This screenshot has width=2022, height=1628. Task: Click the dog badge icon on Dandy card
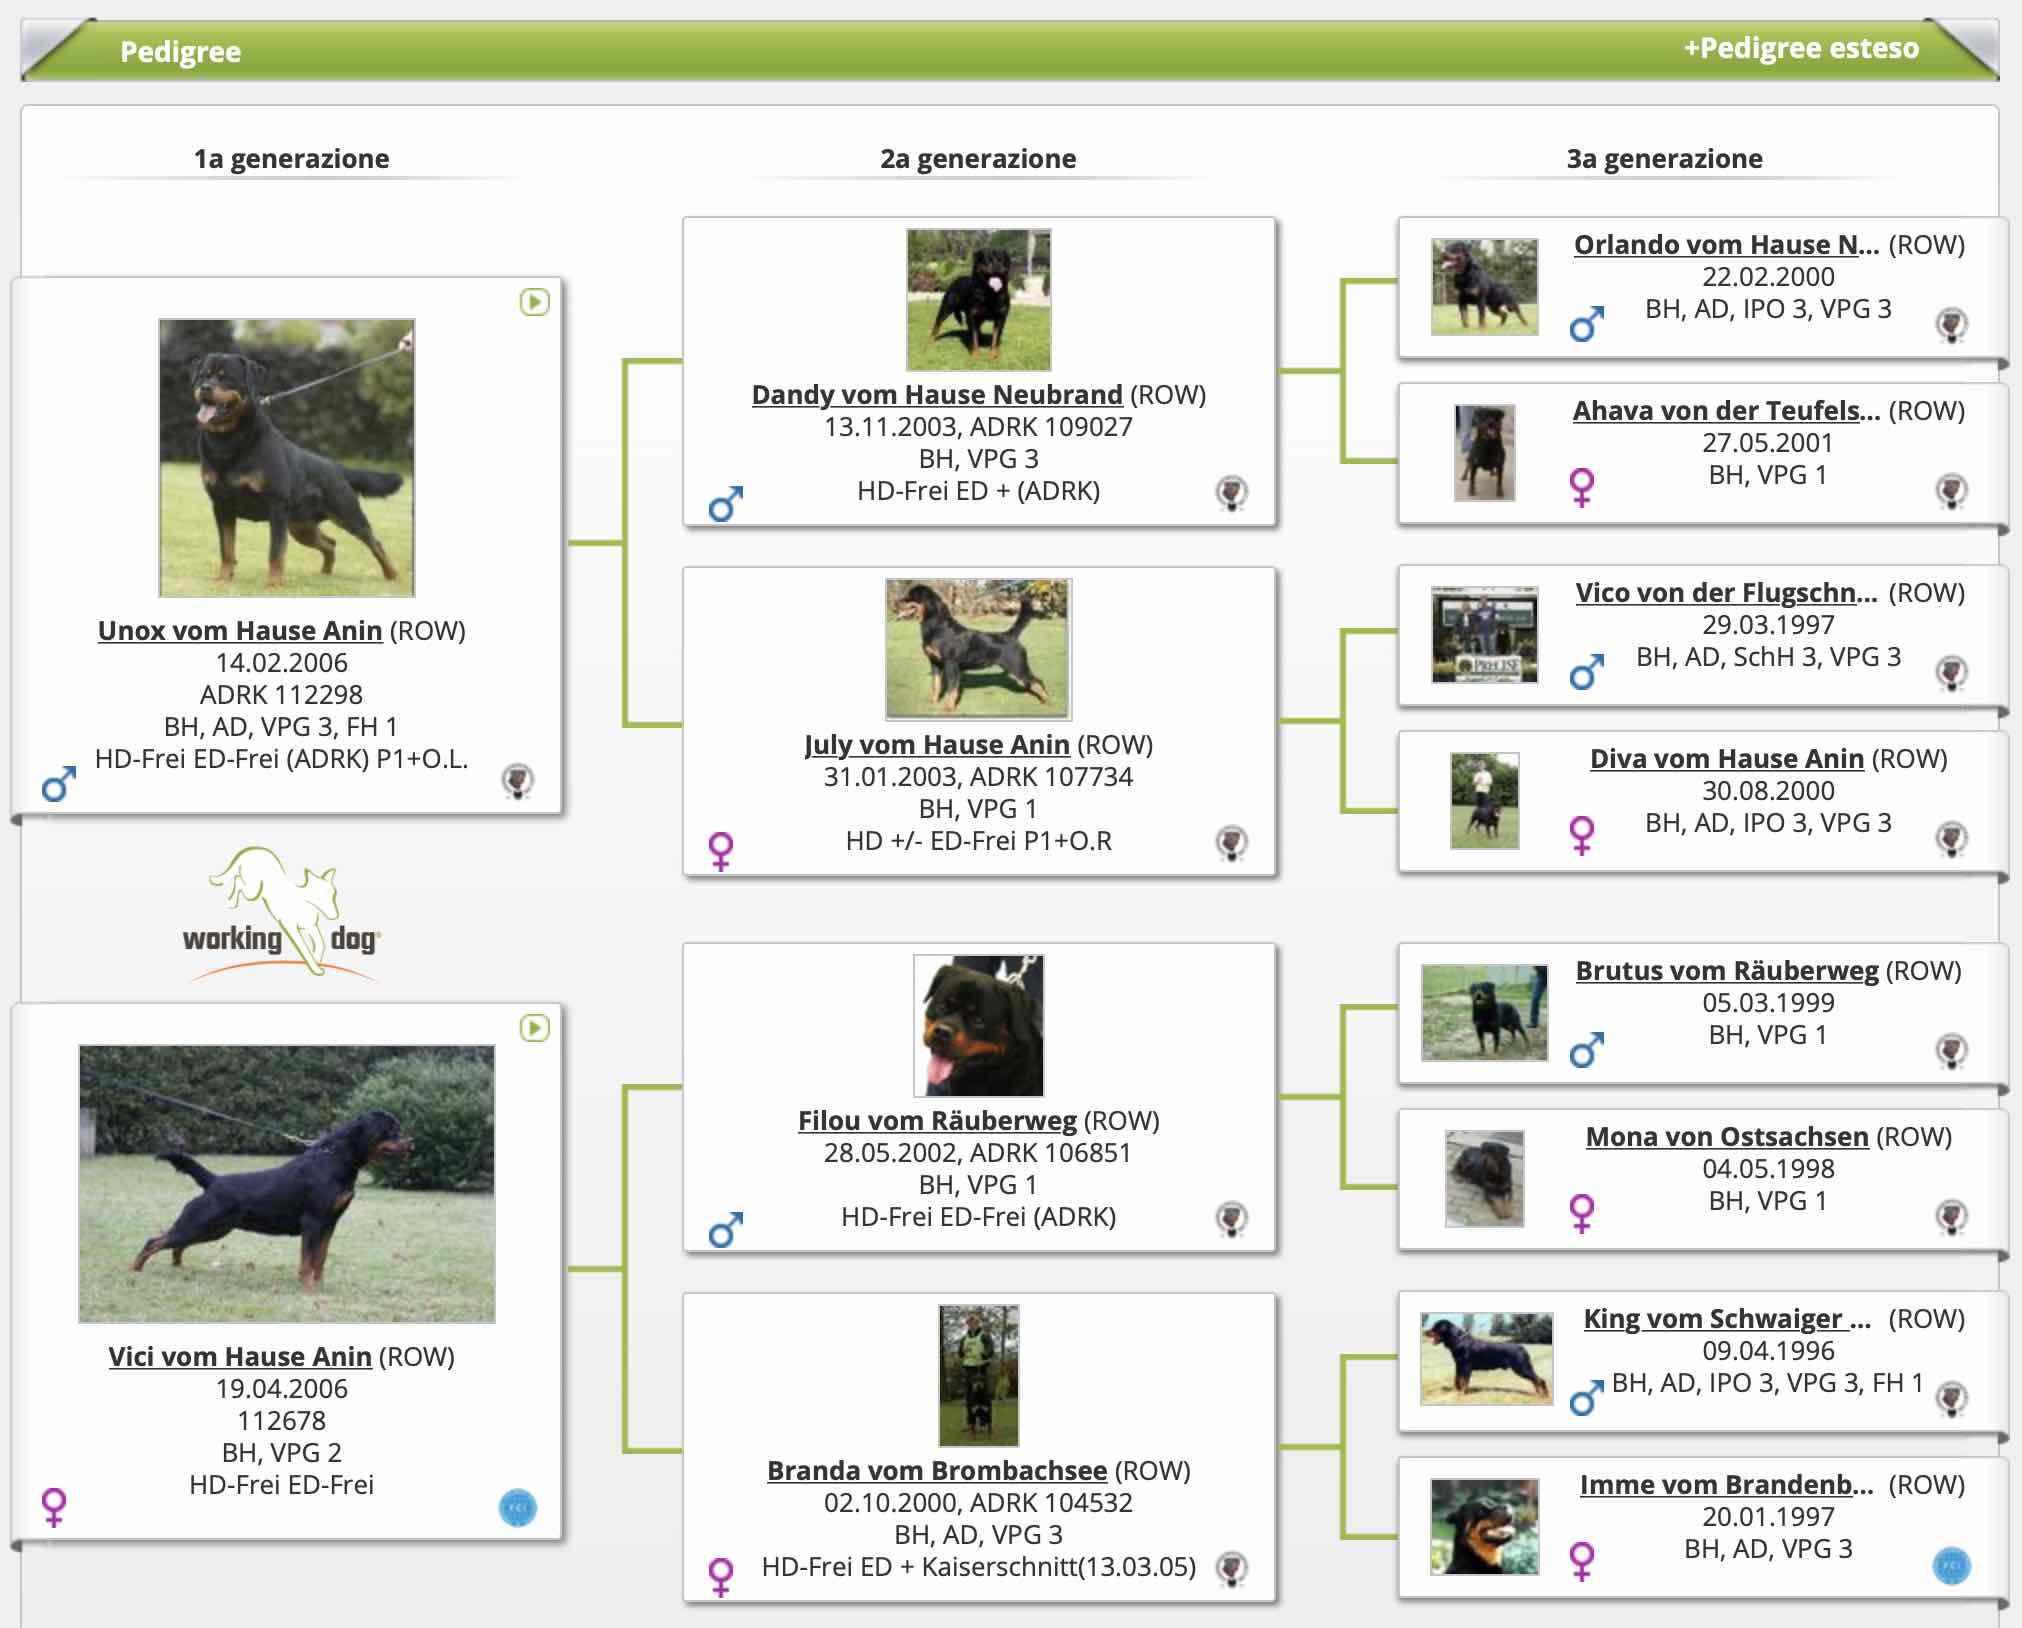point(1232,493)
